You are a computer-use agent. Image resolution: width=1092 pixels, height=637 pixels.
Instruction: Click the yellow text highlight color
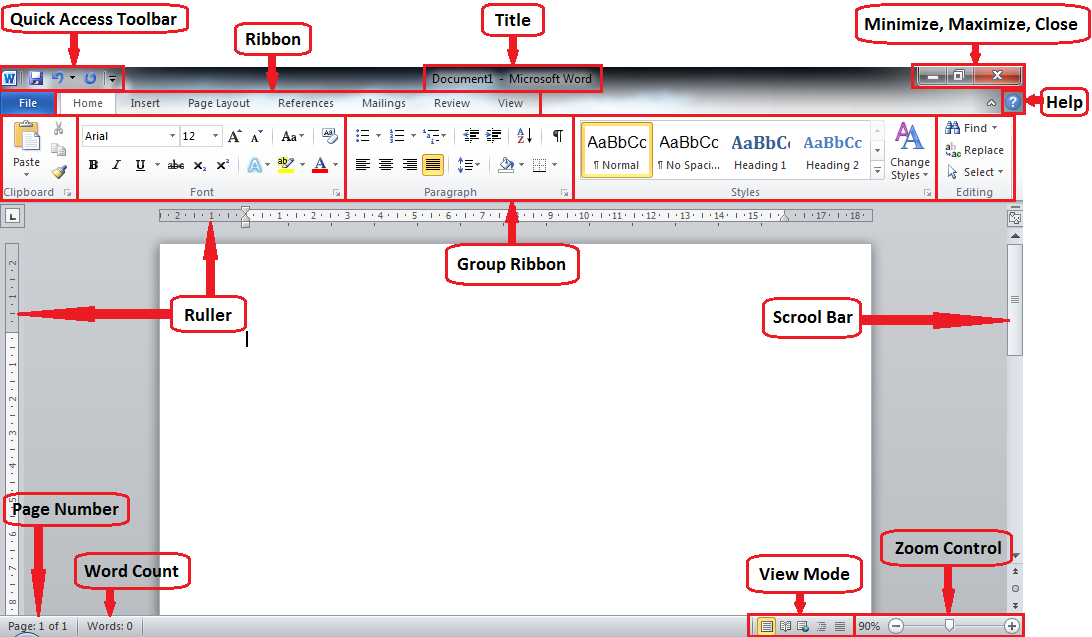click(x=286, y=165)
